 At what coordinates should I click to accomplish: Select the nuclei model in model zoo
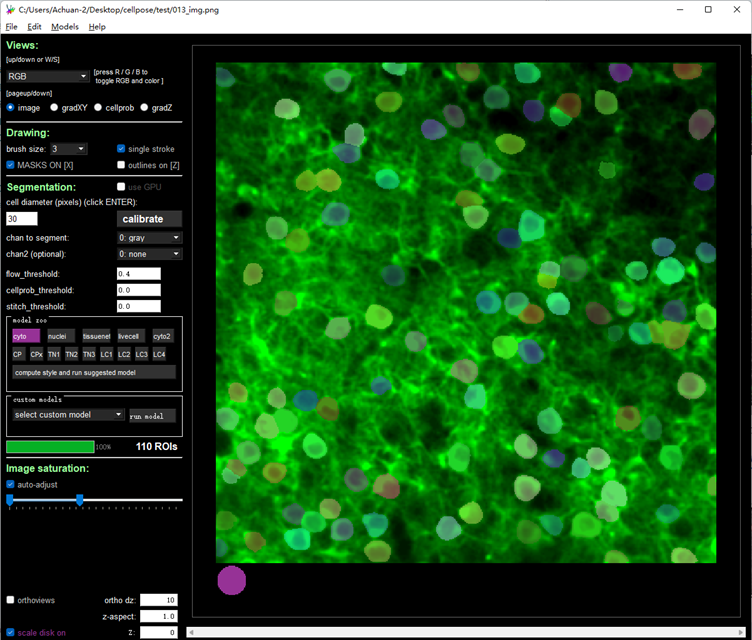(x=60, y=336)
